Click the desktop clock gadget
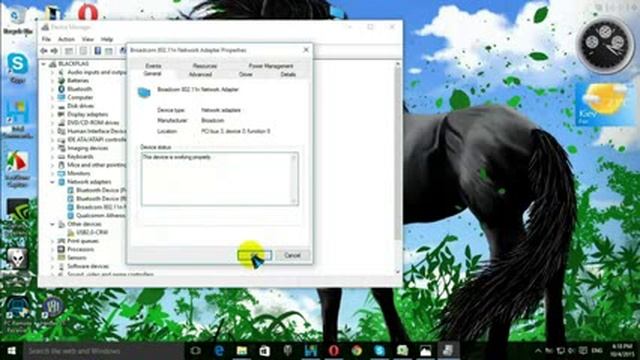The image size is (640, 360). pos(604,44)
